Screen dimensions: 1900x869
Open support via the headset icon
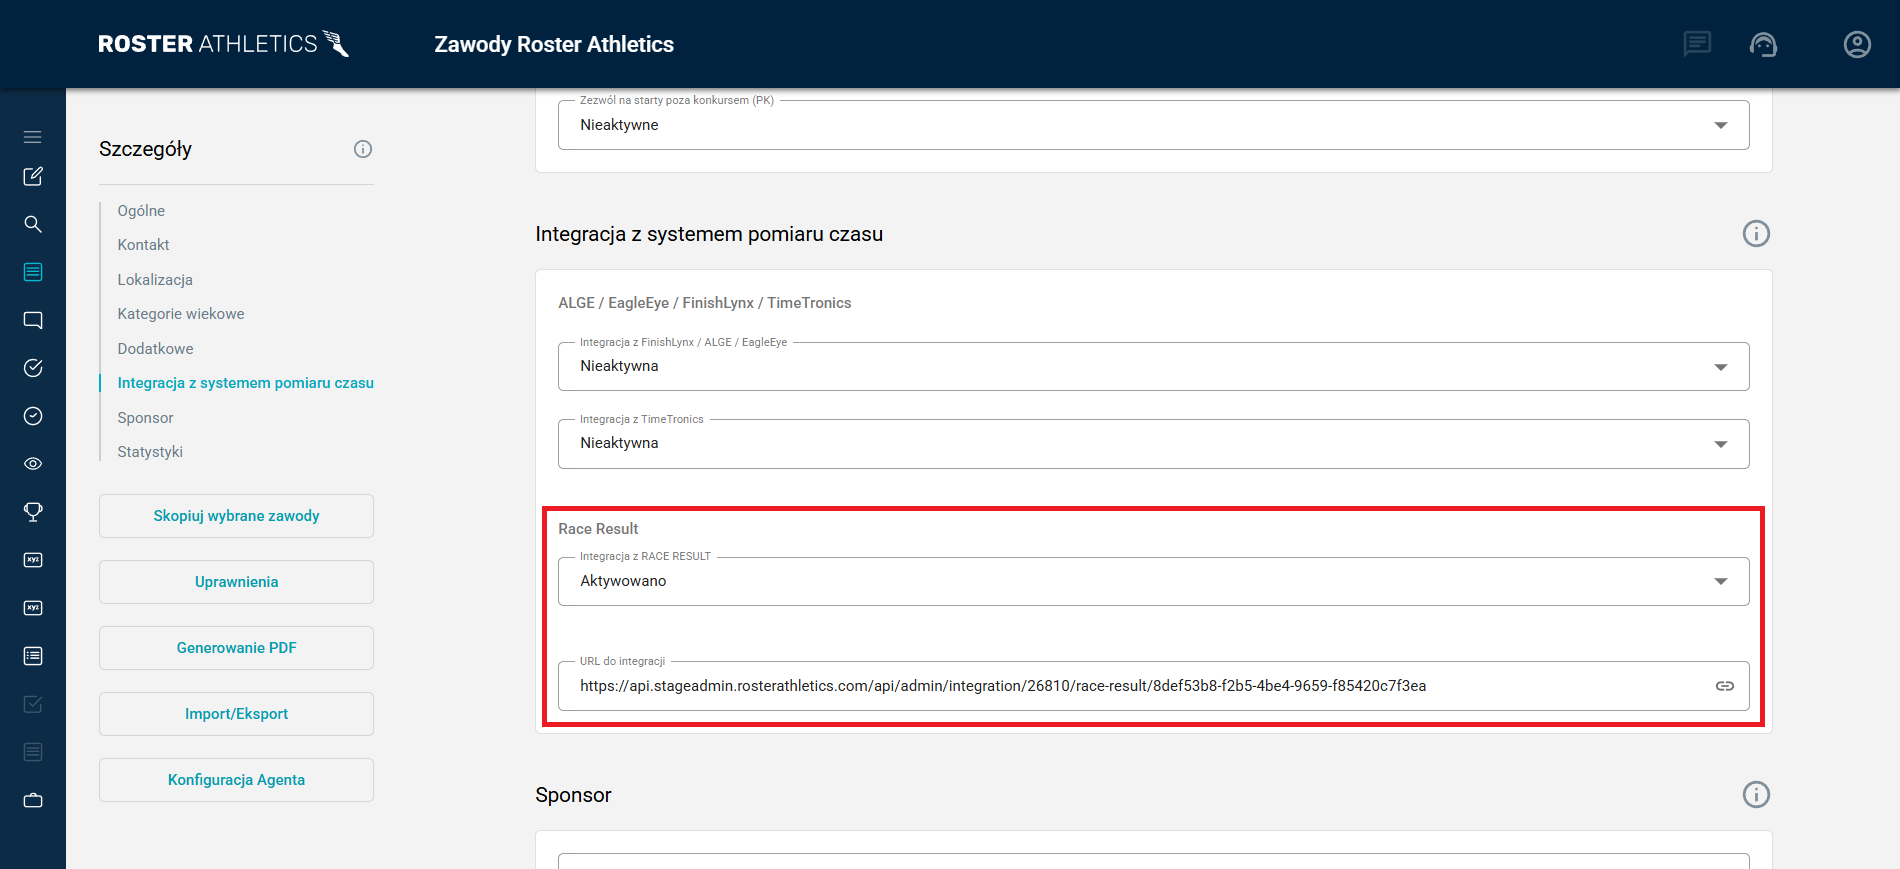[1763, 44]
